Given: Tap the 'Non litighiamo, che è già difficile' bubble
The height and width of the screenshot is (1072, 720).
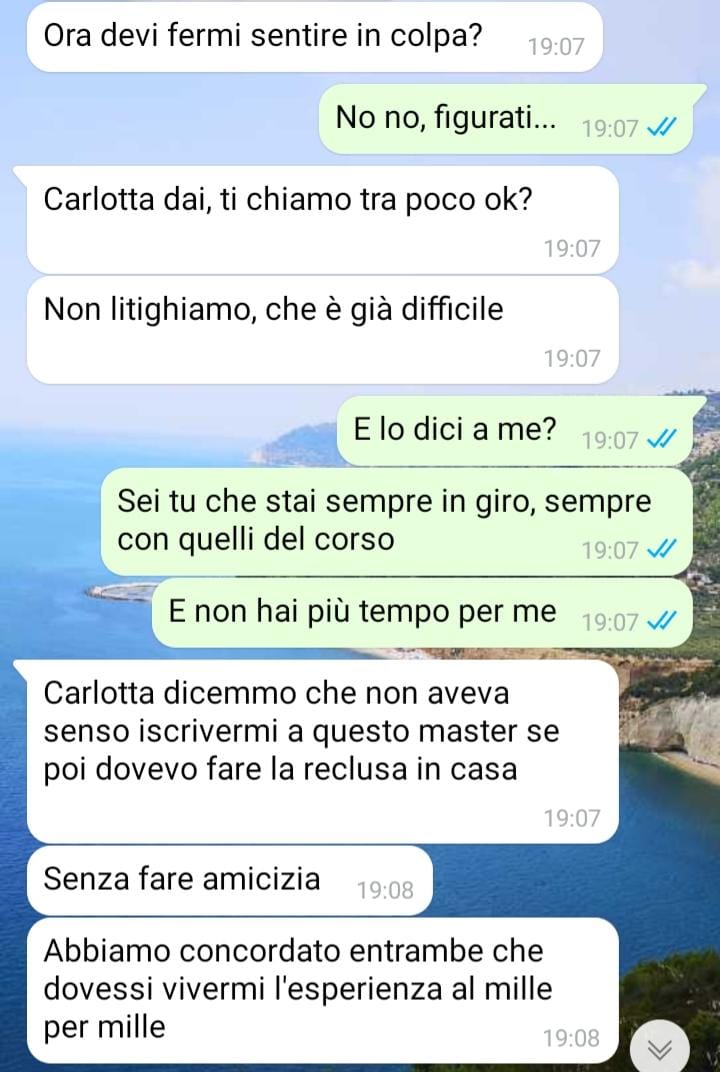Looking at the screenshot, I should 323,330.
